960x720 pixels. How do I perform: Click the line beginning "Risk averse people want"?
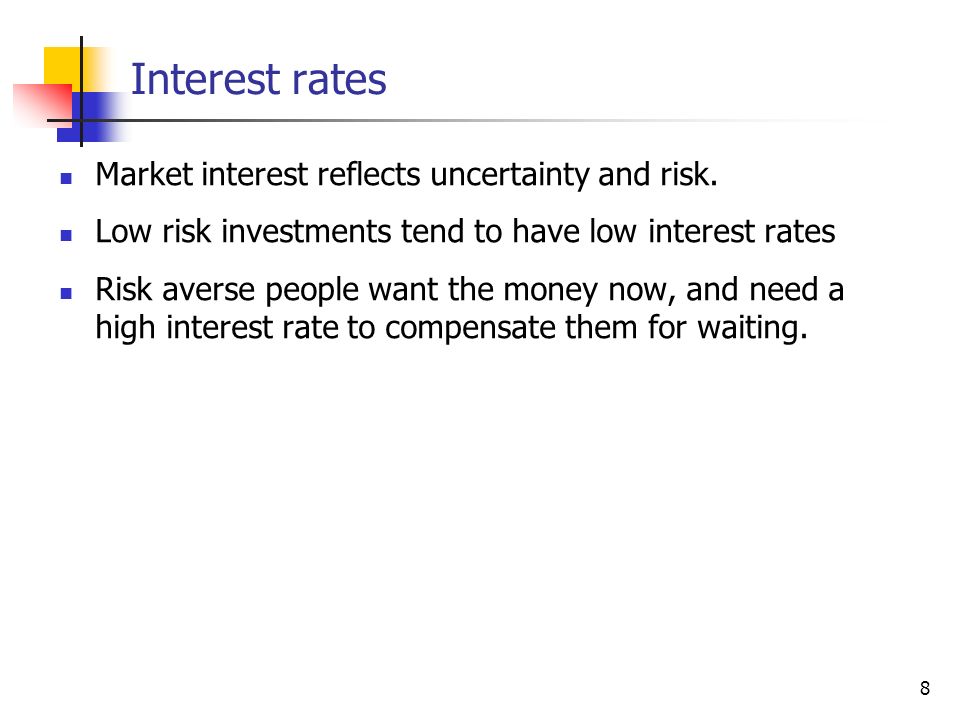(x=470, y=290)
